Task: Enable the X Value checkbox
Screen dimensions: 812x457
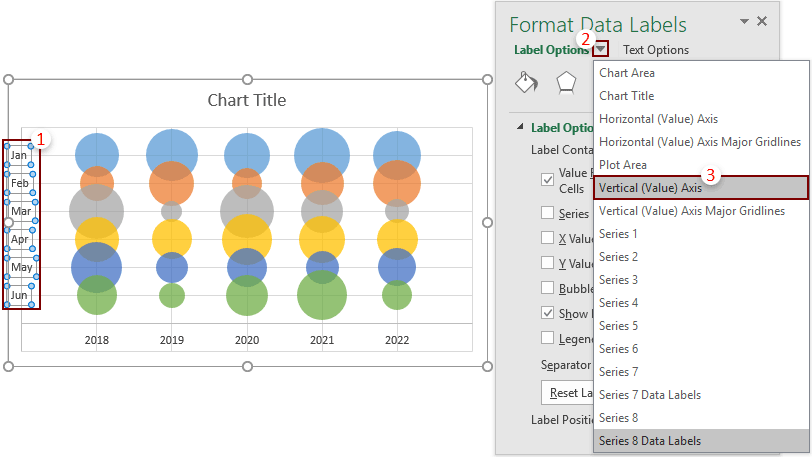Action: click(547, 237)
